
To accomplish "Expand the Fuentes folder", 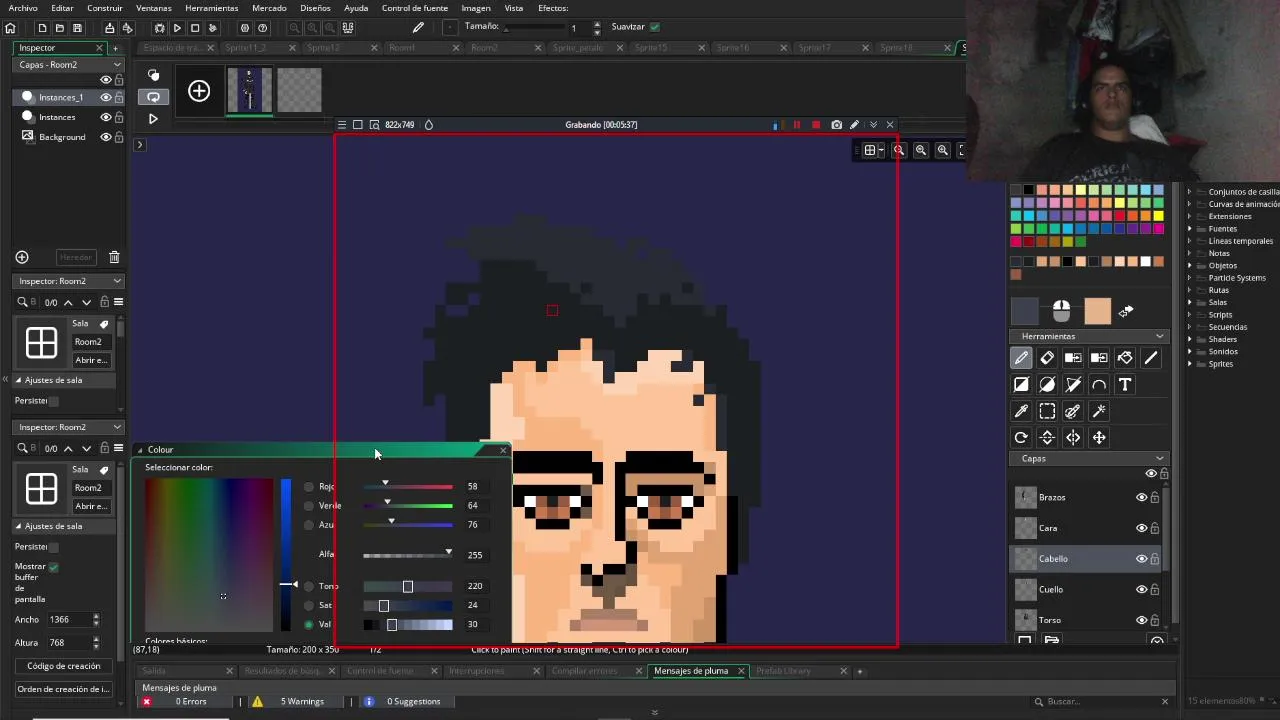I will click(1189, 229).
